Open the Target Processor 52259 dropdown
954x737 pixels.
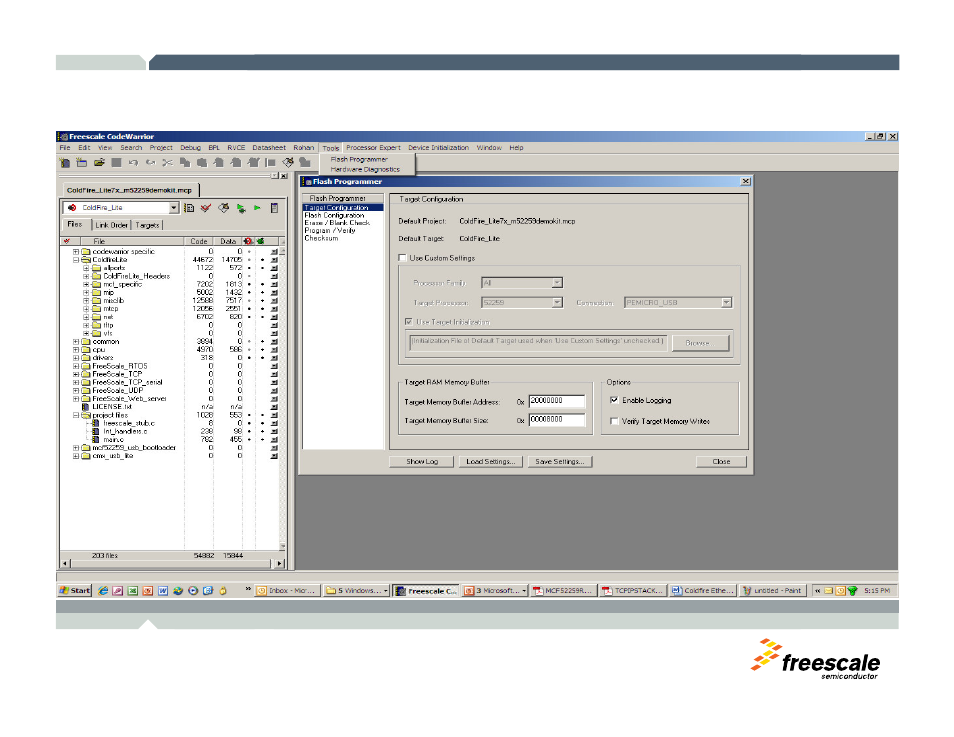pyautogui.click(x=557, y=302)
